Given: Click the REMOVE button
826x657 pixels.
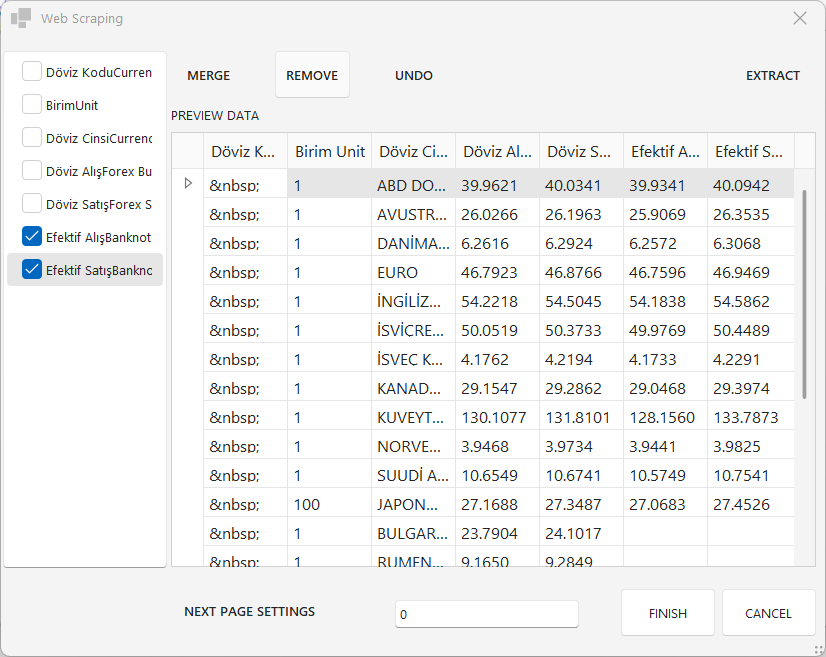Looking at the screenshot, I should pos(312,75).
